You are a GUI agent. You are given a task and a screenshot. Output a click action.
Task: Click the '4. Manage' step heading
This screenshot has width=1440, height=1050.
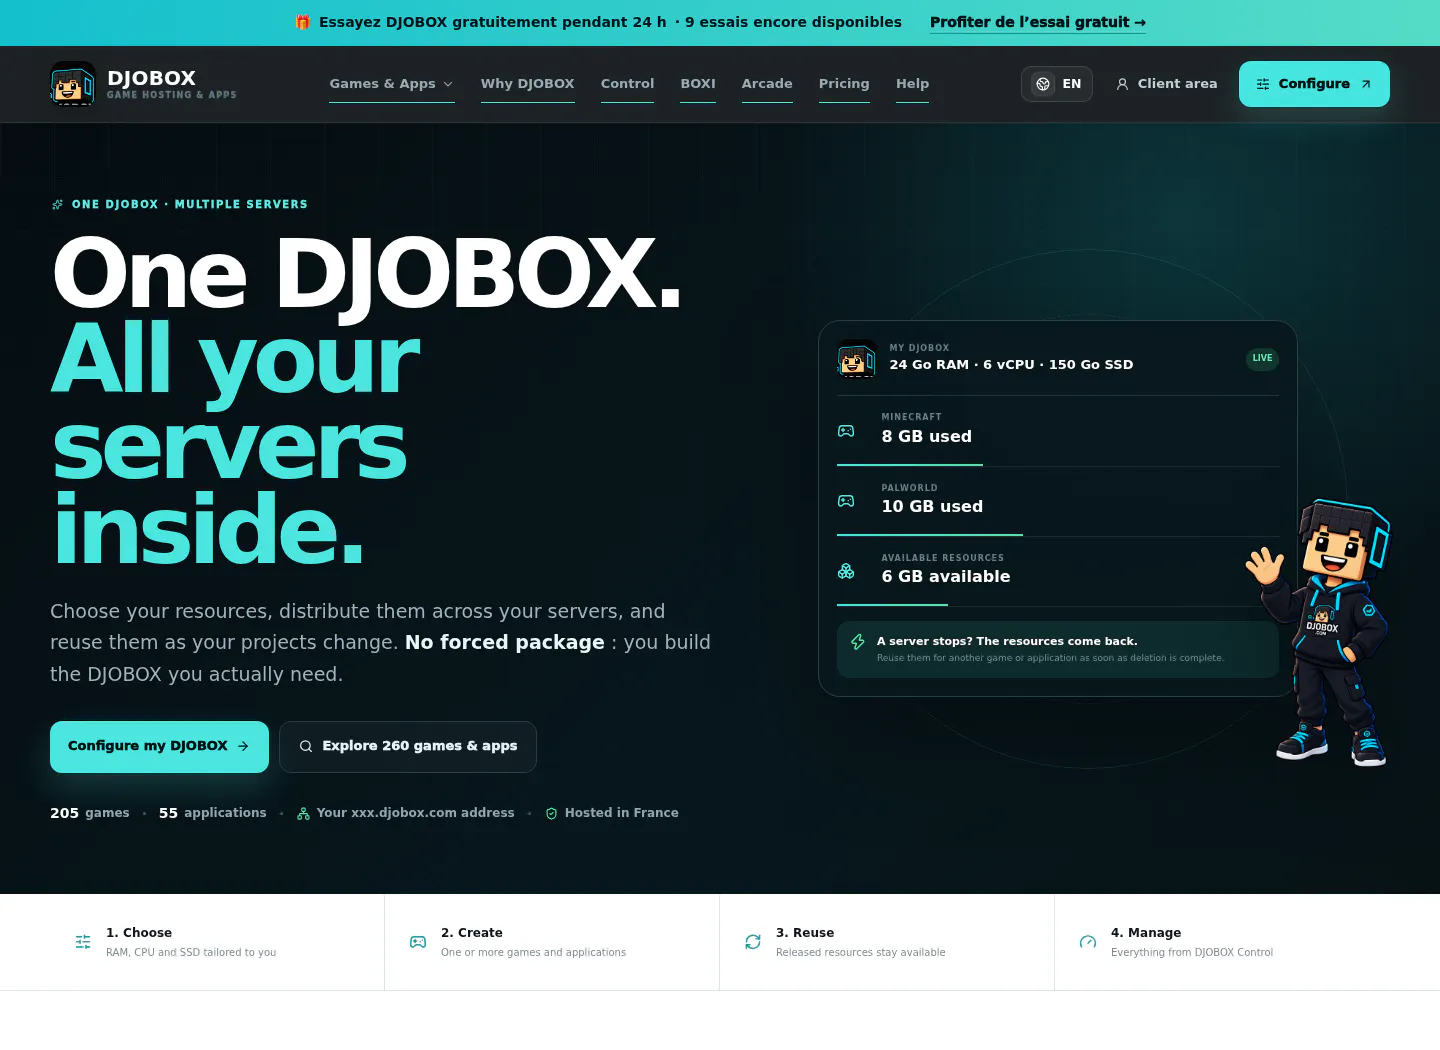point(1146,933)
